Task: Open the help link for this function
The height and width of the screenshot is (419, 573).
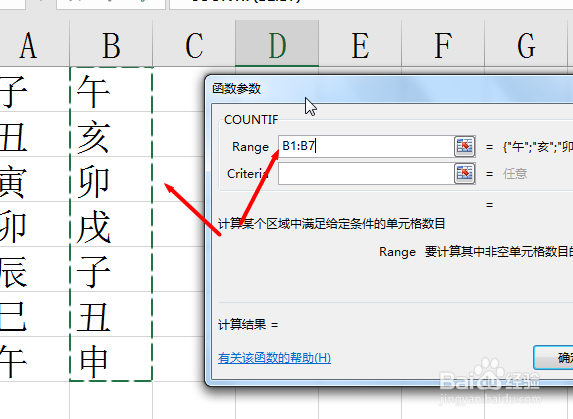Action: [x=274, y=358]
